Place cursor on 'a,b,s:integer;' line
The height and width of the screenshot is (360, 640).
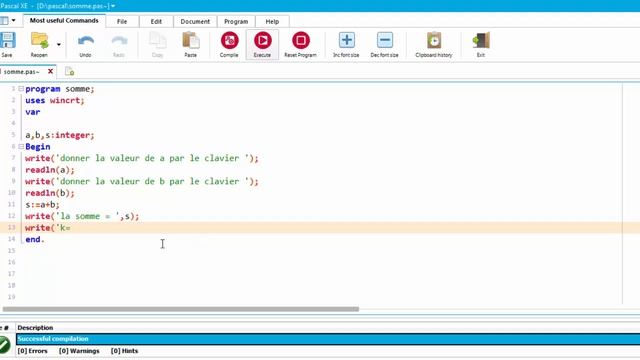[60, 135]
